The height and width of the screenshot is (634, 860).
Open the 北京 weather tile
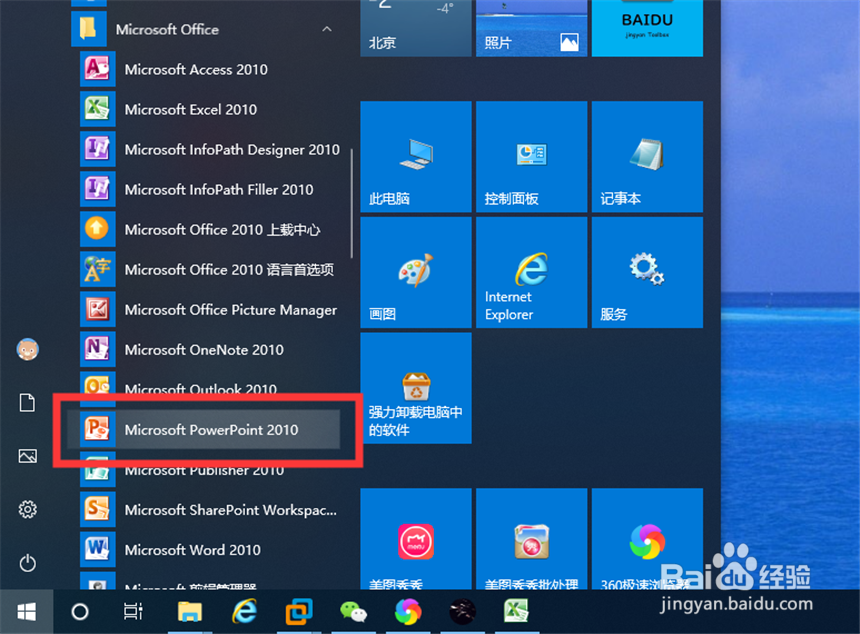click(416, 28)
